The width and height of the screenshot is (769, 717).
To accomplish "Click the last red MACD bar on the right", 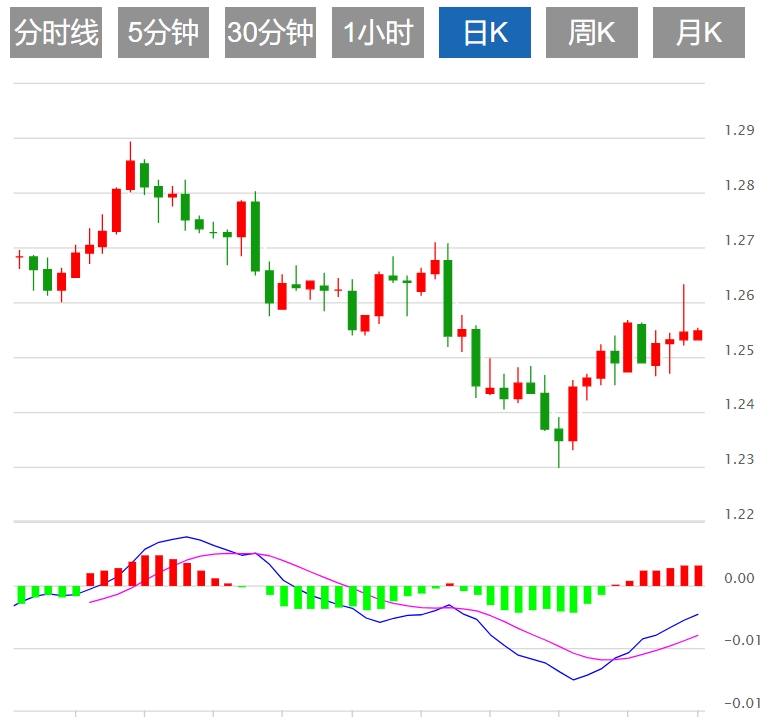I will click(x=698, y=575).
